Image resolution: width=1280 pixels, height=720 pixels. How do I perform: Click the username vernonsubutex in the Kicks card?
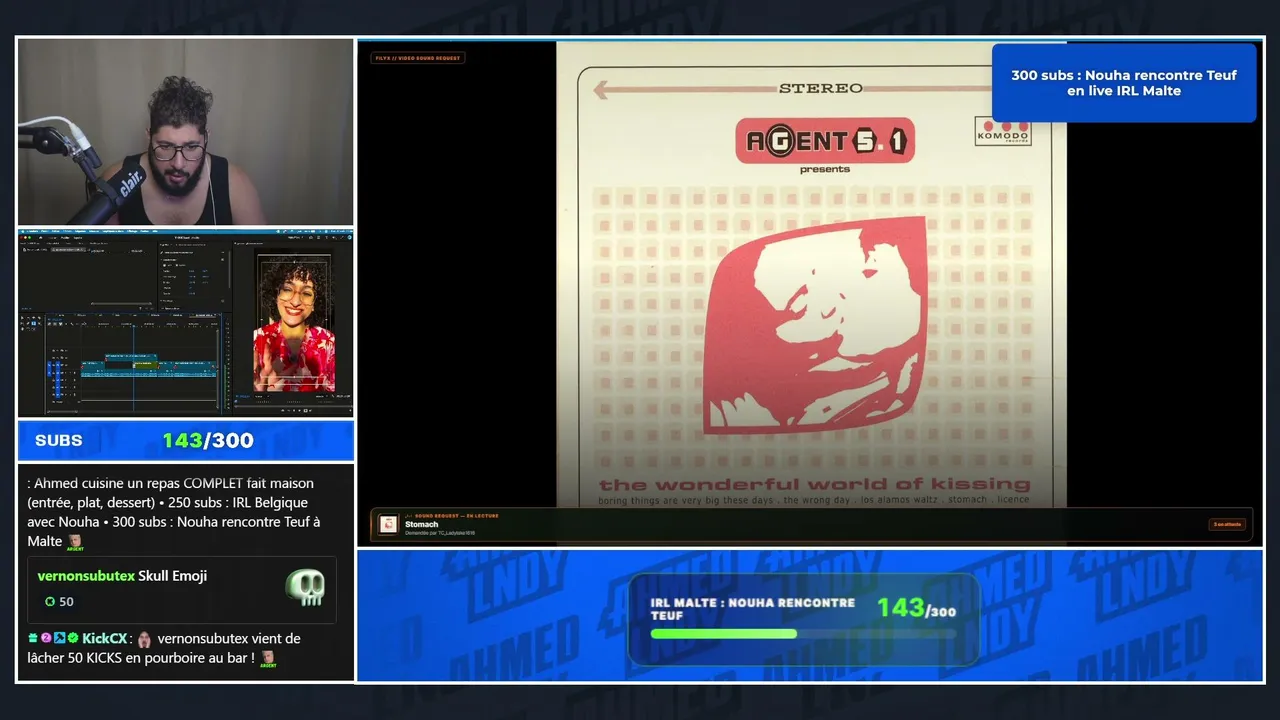(x=86, y=576)
